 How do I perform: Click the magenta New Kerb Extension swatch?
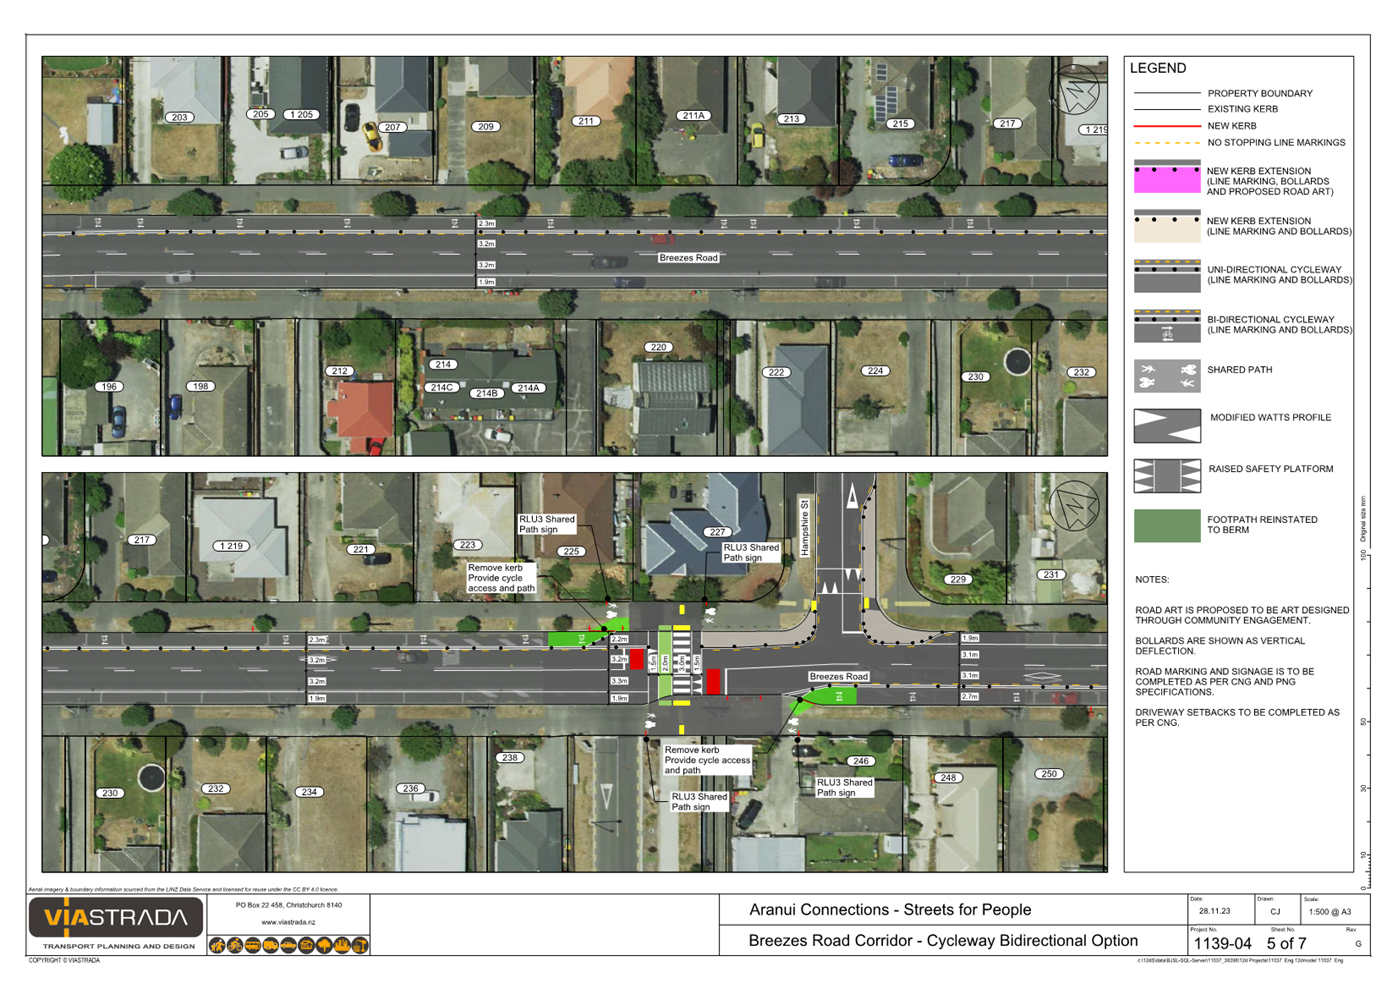coord(1166,178)
